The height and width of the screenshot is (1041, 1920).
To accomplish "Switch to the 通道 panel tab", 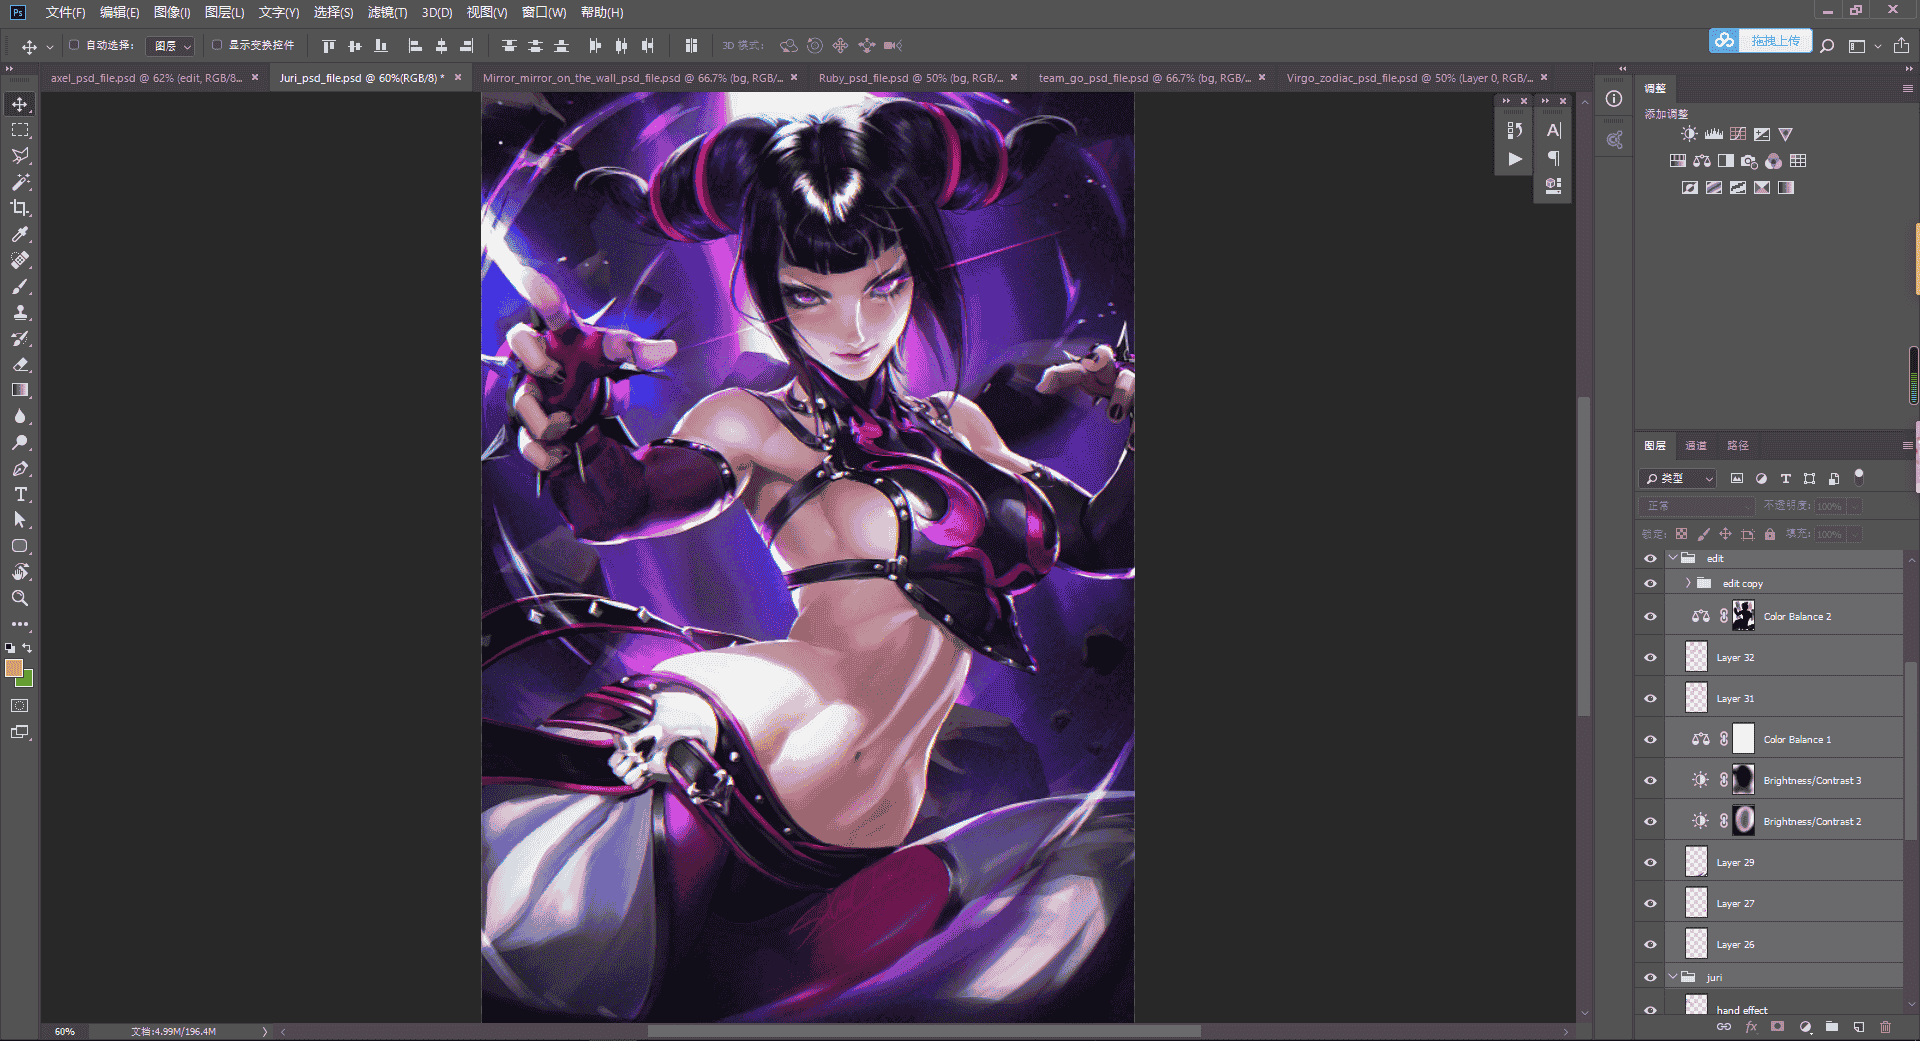I will click(x=1696, y=446).
